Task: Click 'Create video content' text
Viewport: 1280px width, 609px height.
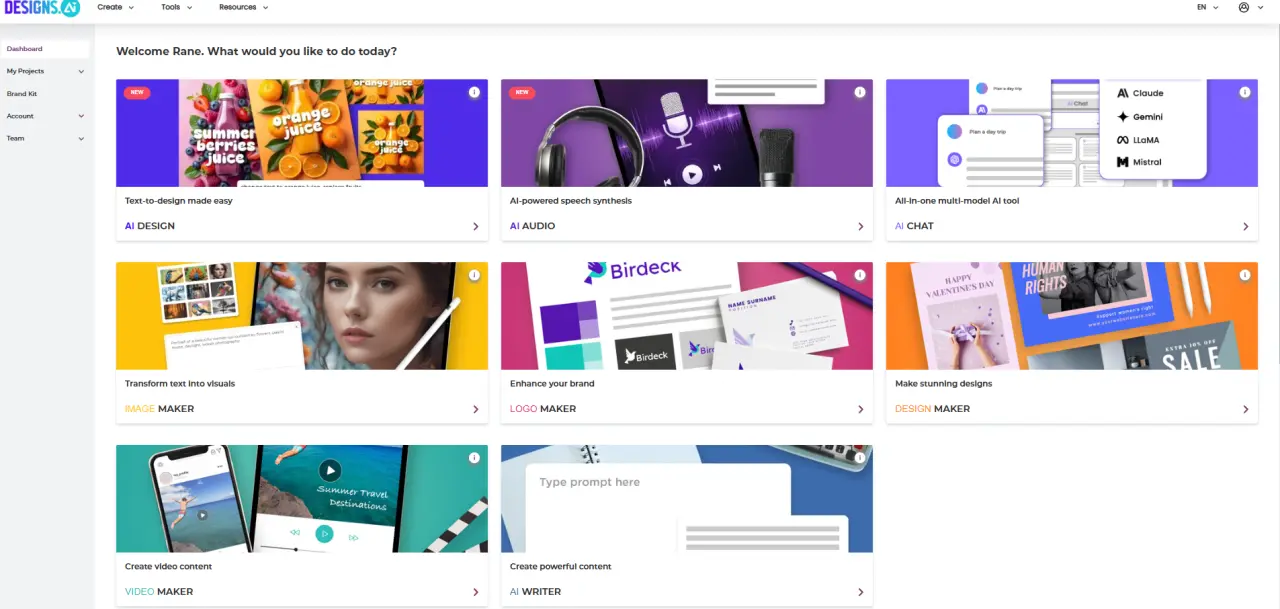Action: [x=168, y=567]
